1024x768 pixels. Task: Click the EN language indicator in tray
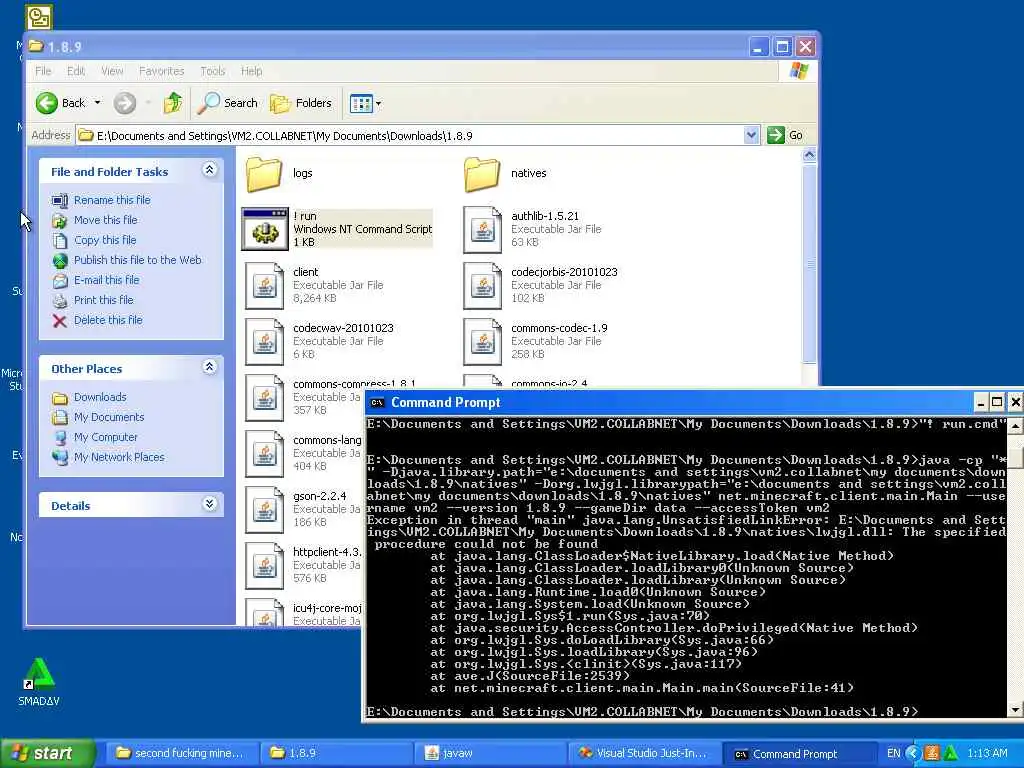tap(893, 753)
